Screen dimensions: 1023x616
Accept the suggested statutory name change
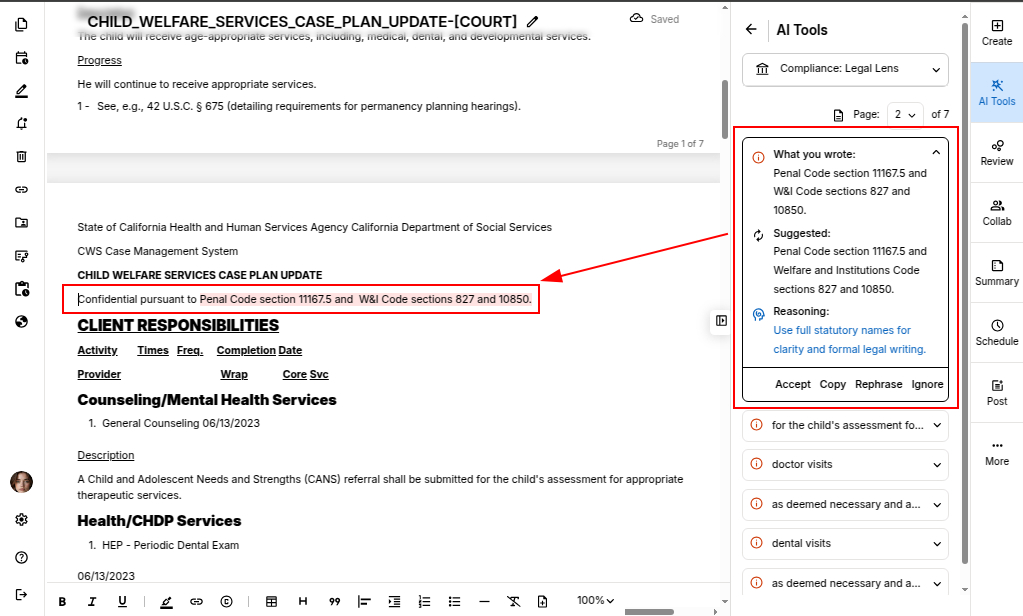pos(792,384)
